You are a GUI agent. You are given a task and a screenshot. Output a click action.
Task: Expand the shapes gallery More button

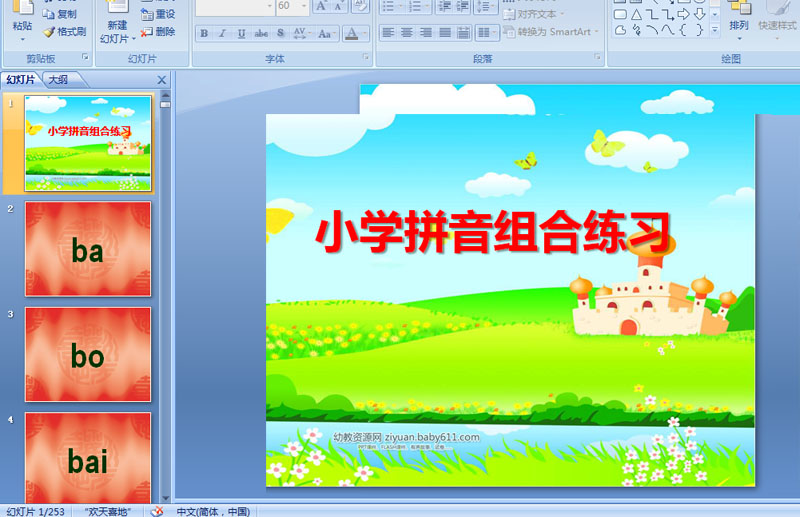[715, 31]
